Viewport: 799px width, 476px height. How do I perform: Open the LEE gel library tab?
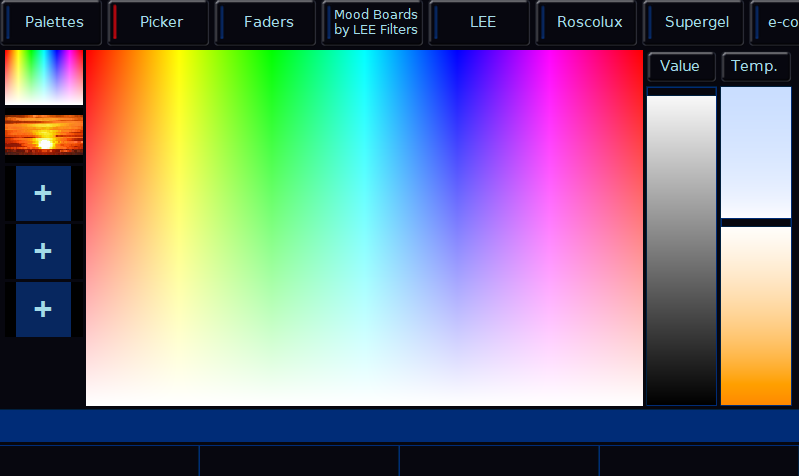[x=479, y=22]
